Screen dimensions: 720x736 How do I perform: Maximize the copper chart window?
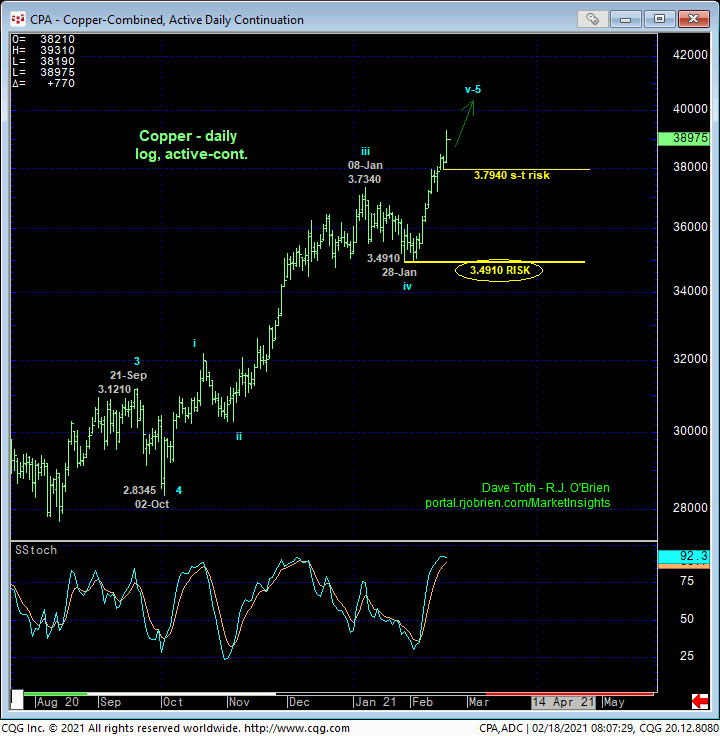660,19
